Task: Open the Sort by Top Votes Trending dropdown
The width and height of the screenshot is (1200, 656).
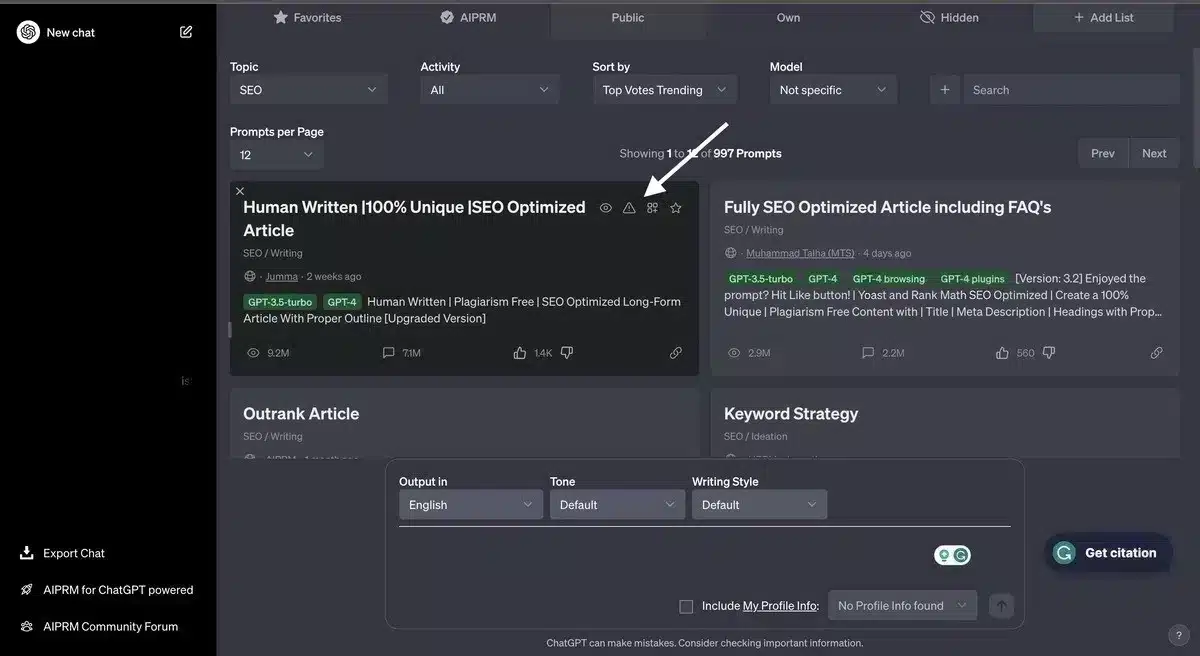Action: pos(665,90)
